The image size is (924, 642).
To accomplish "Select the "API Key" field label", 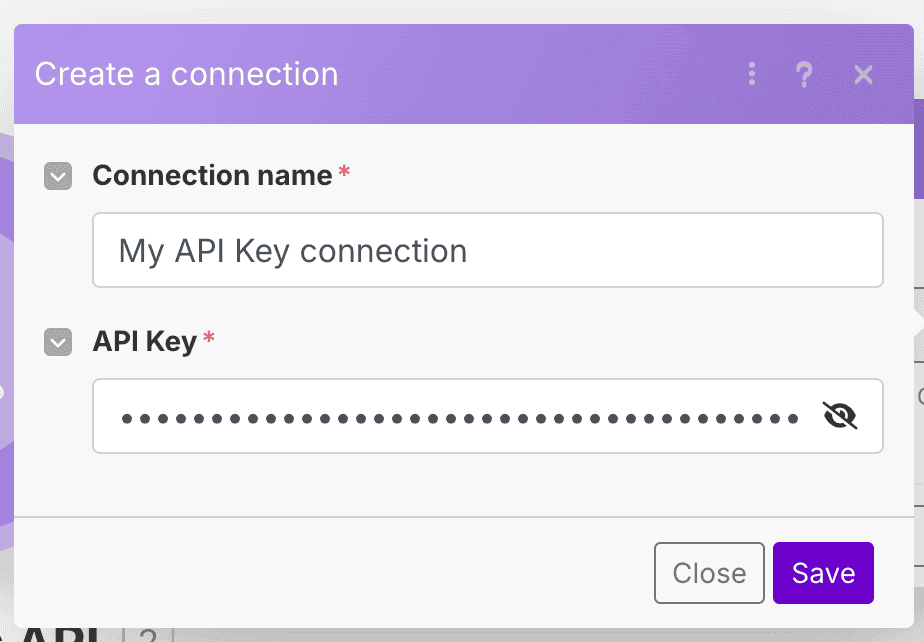I will (145, 342).
